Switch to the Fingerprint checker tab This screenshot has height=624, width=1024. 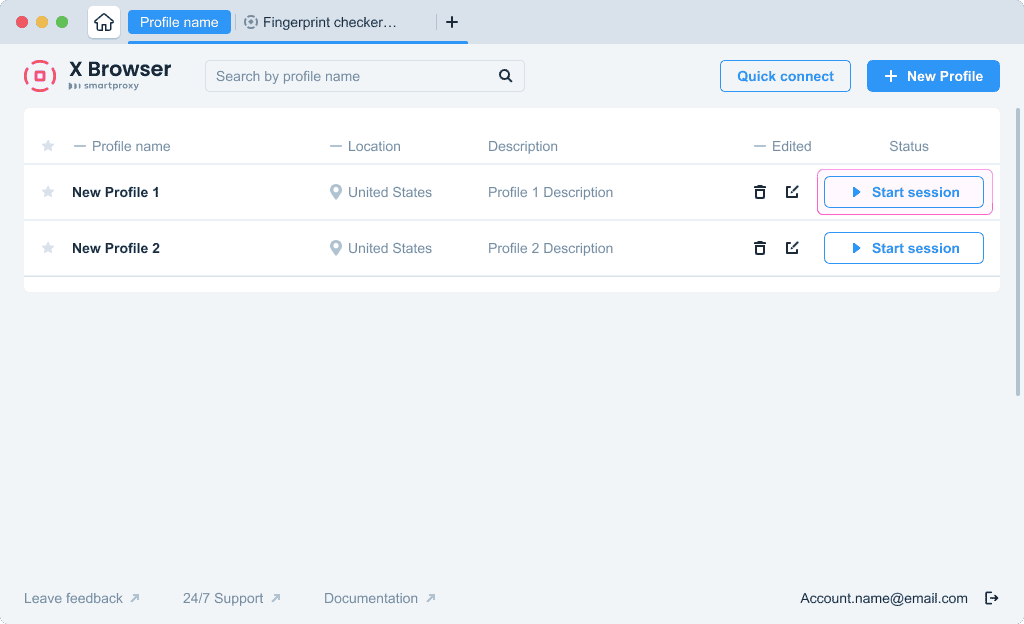[x=320, y=22]
